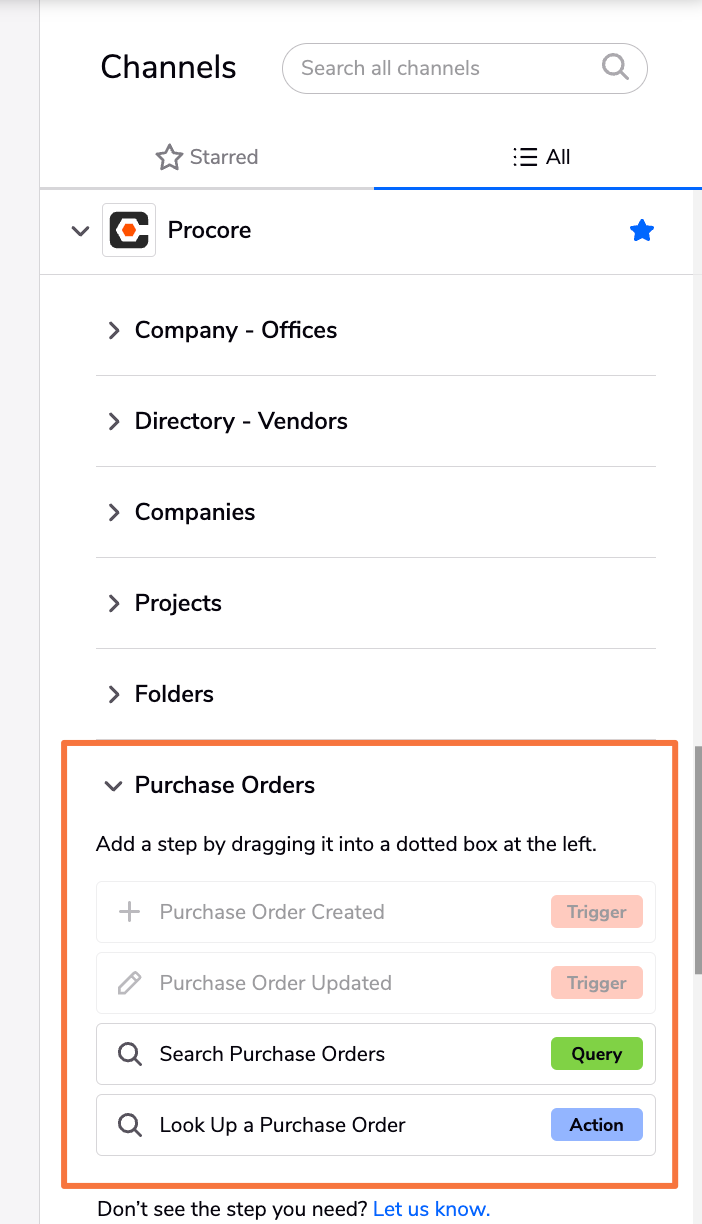
Task: Click the star icon on the Starred tab
Action: click(x=169, y=157)
